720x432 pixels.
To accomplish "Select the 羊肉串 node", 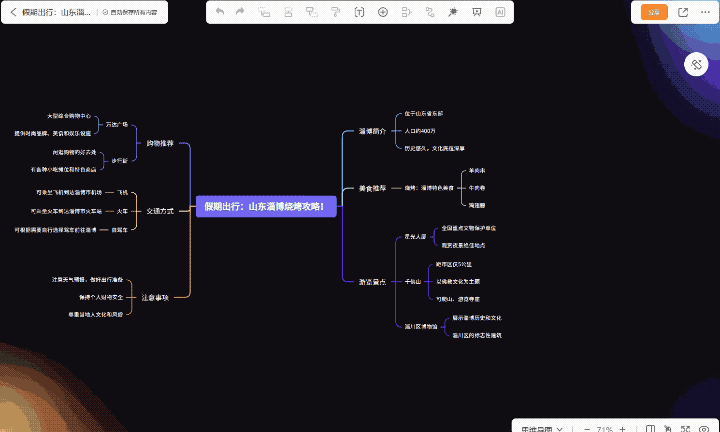I will click(x=477, y=170).
